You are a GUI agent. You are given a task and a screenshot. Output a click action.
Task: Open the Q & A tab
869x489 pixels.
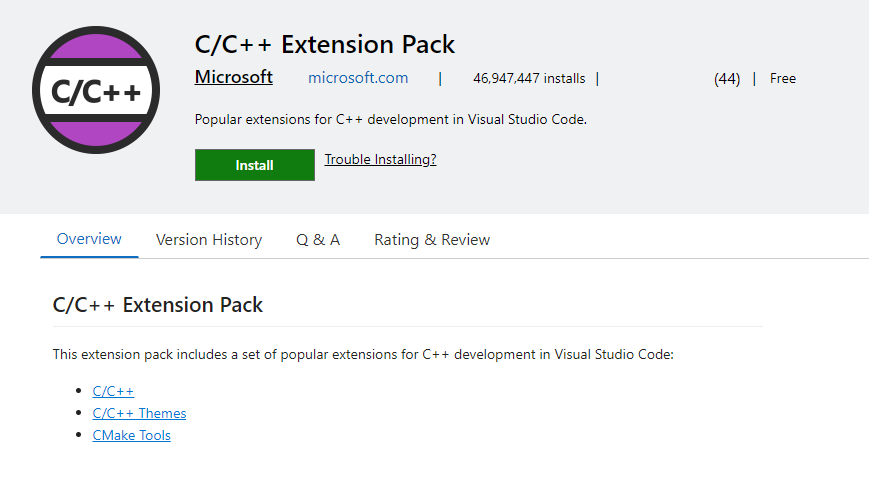[318, 240]
